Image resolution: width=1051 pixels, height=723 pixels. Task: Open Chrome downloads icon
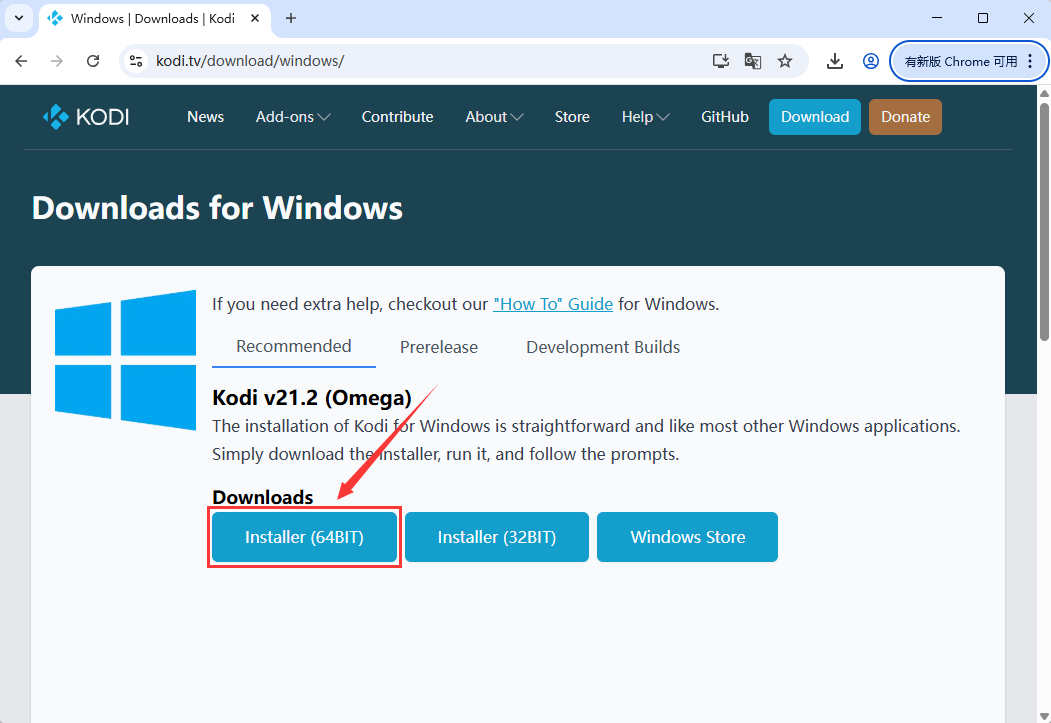(834, 61)
